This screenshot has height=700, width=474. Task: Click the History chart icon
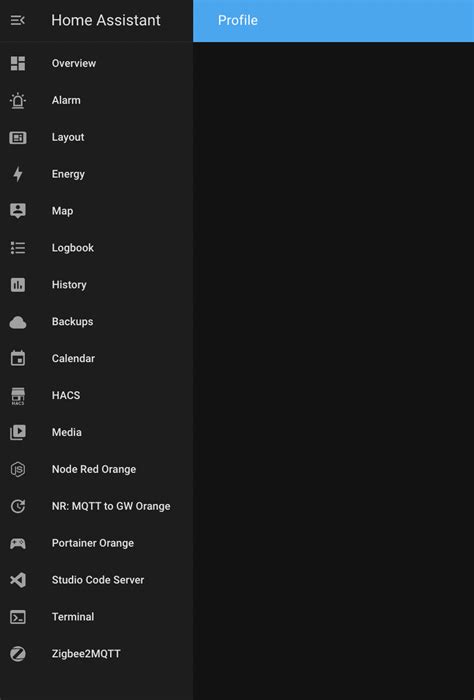18,285
